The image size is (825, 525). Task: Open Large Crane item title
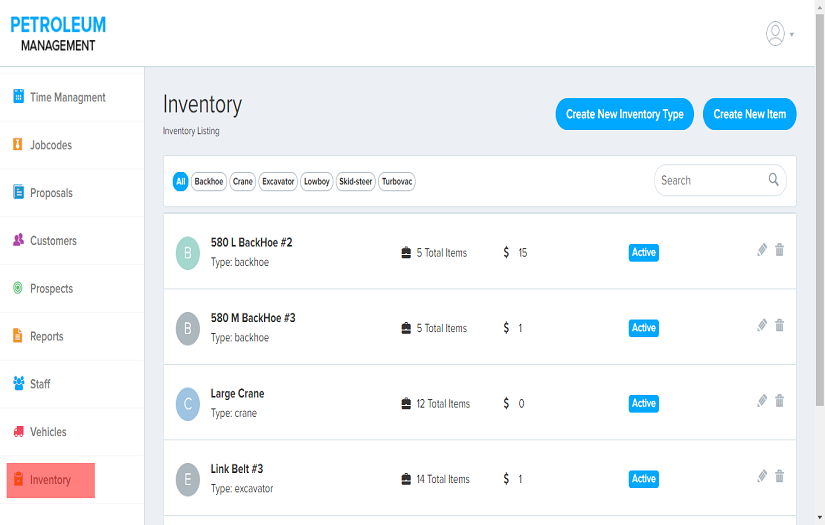coord(237,393)
